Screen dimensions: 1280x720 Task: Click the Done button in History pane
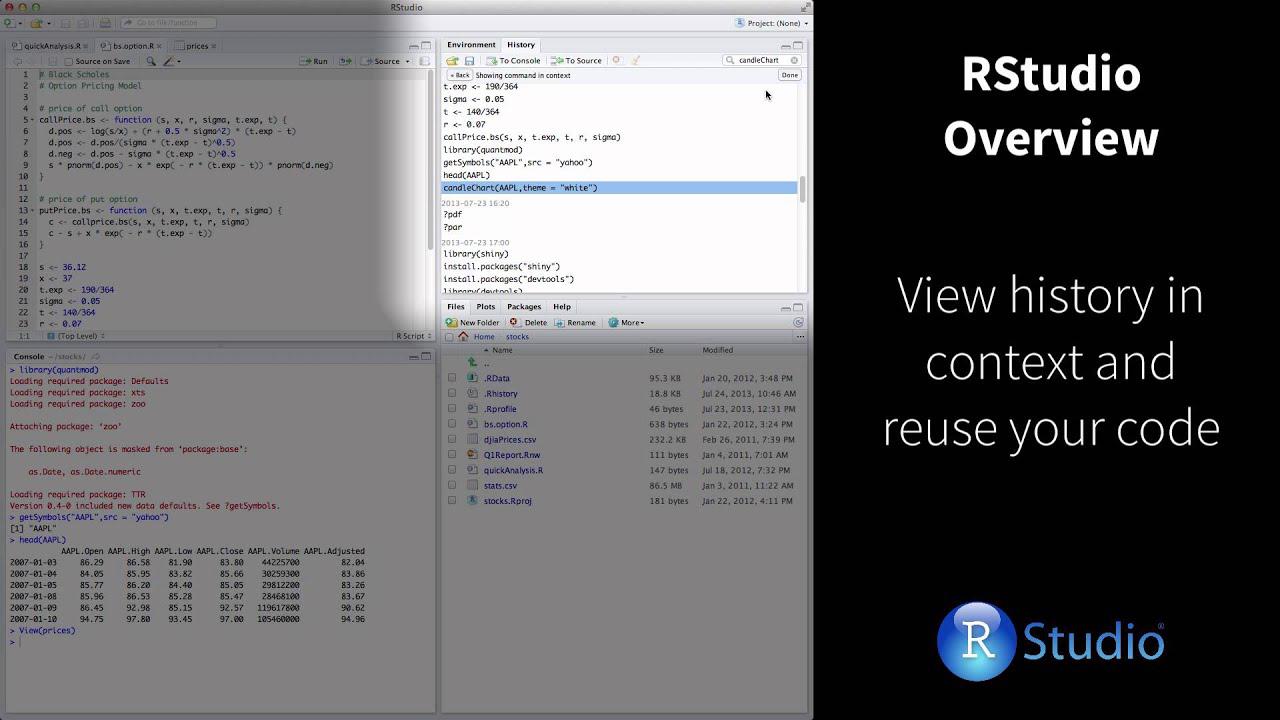[789, 74]
